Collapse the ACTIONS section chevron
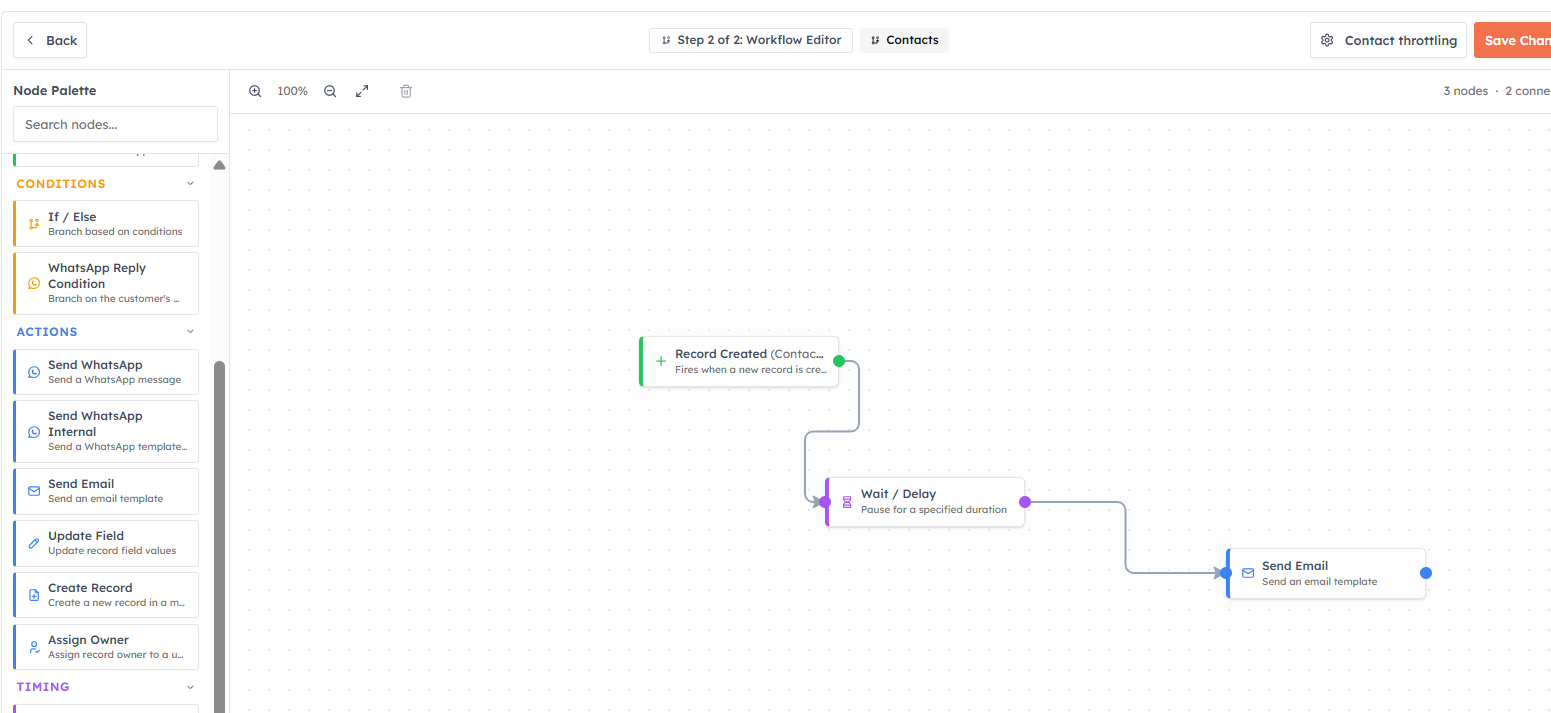 pyautogui.click(x=191, y=332)
